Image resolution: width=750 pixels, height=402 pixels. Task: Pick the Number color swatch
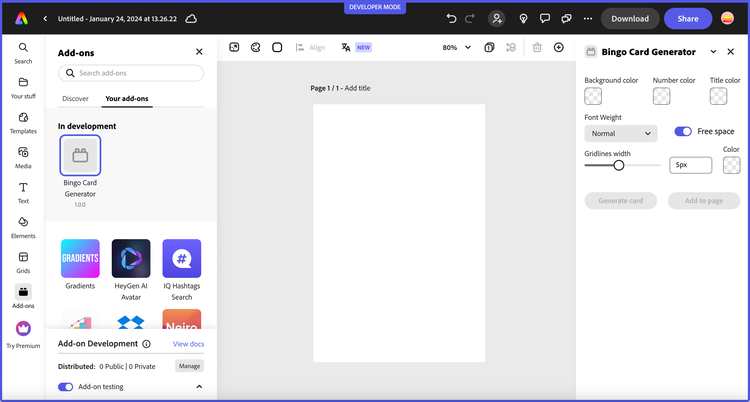click(662, 96)
